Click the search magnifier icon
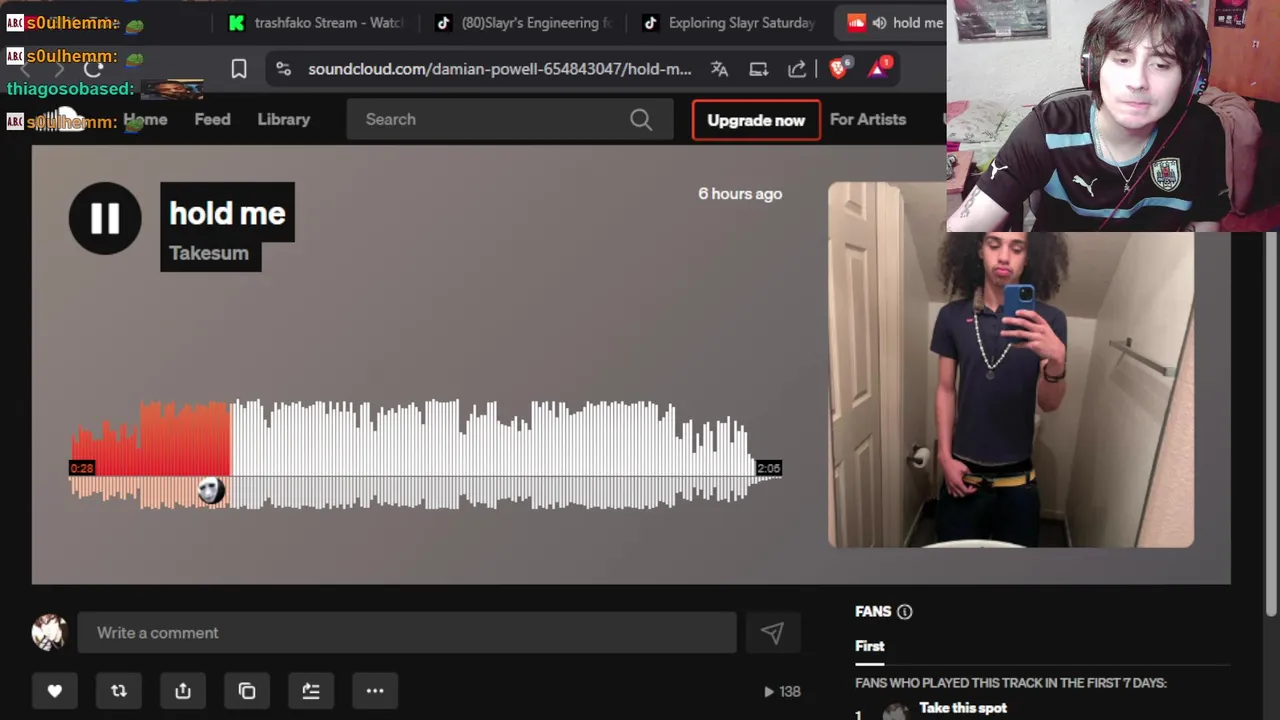 tap(641, 120)
